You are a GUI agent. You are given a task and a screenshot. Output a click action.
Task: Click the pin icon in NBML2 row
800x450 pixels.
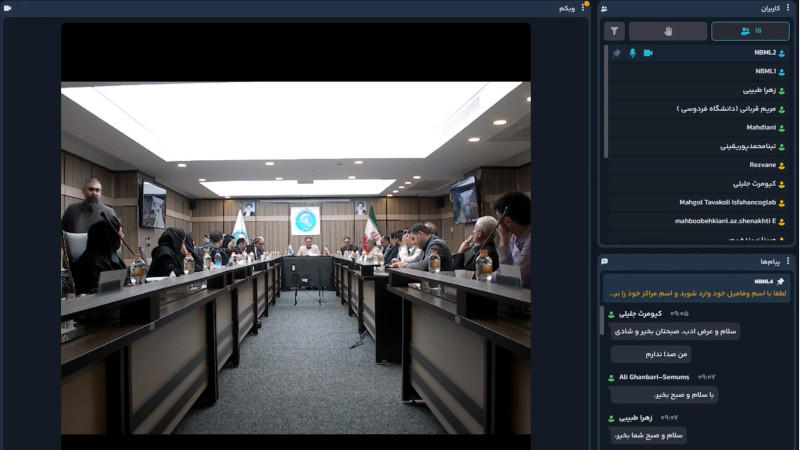click(617, 53)
